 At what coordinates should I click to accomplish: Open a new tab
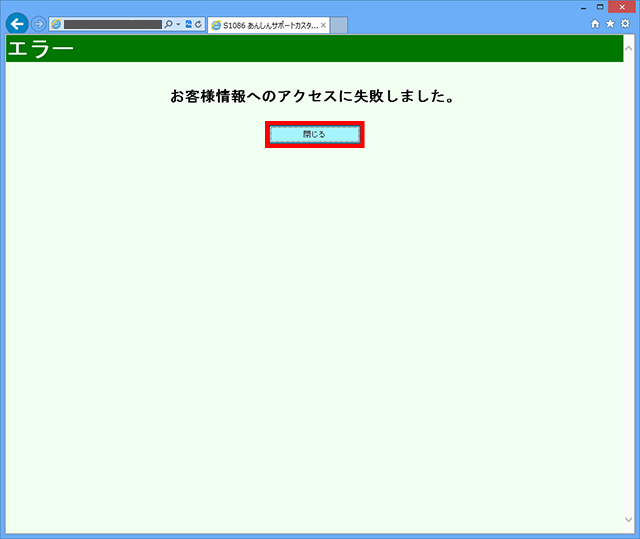coord(339,25)
